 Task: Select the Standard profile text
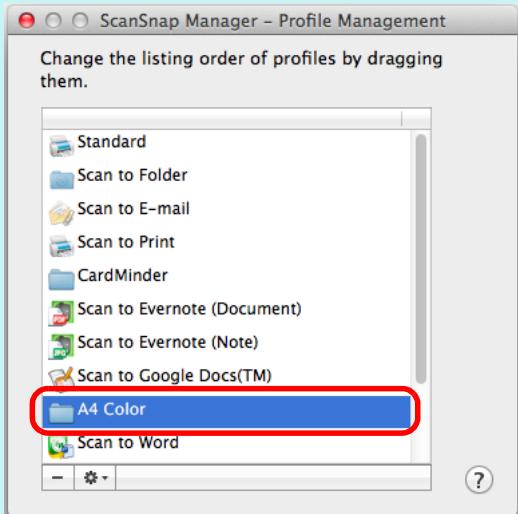click(112, 142)
